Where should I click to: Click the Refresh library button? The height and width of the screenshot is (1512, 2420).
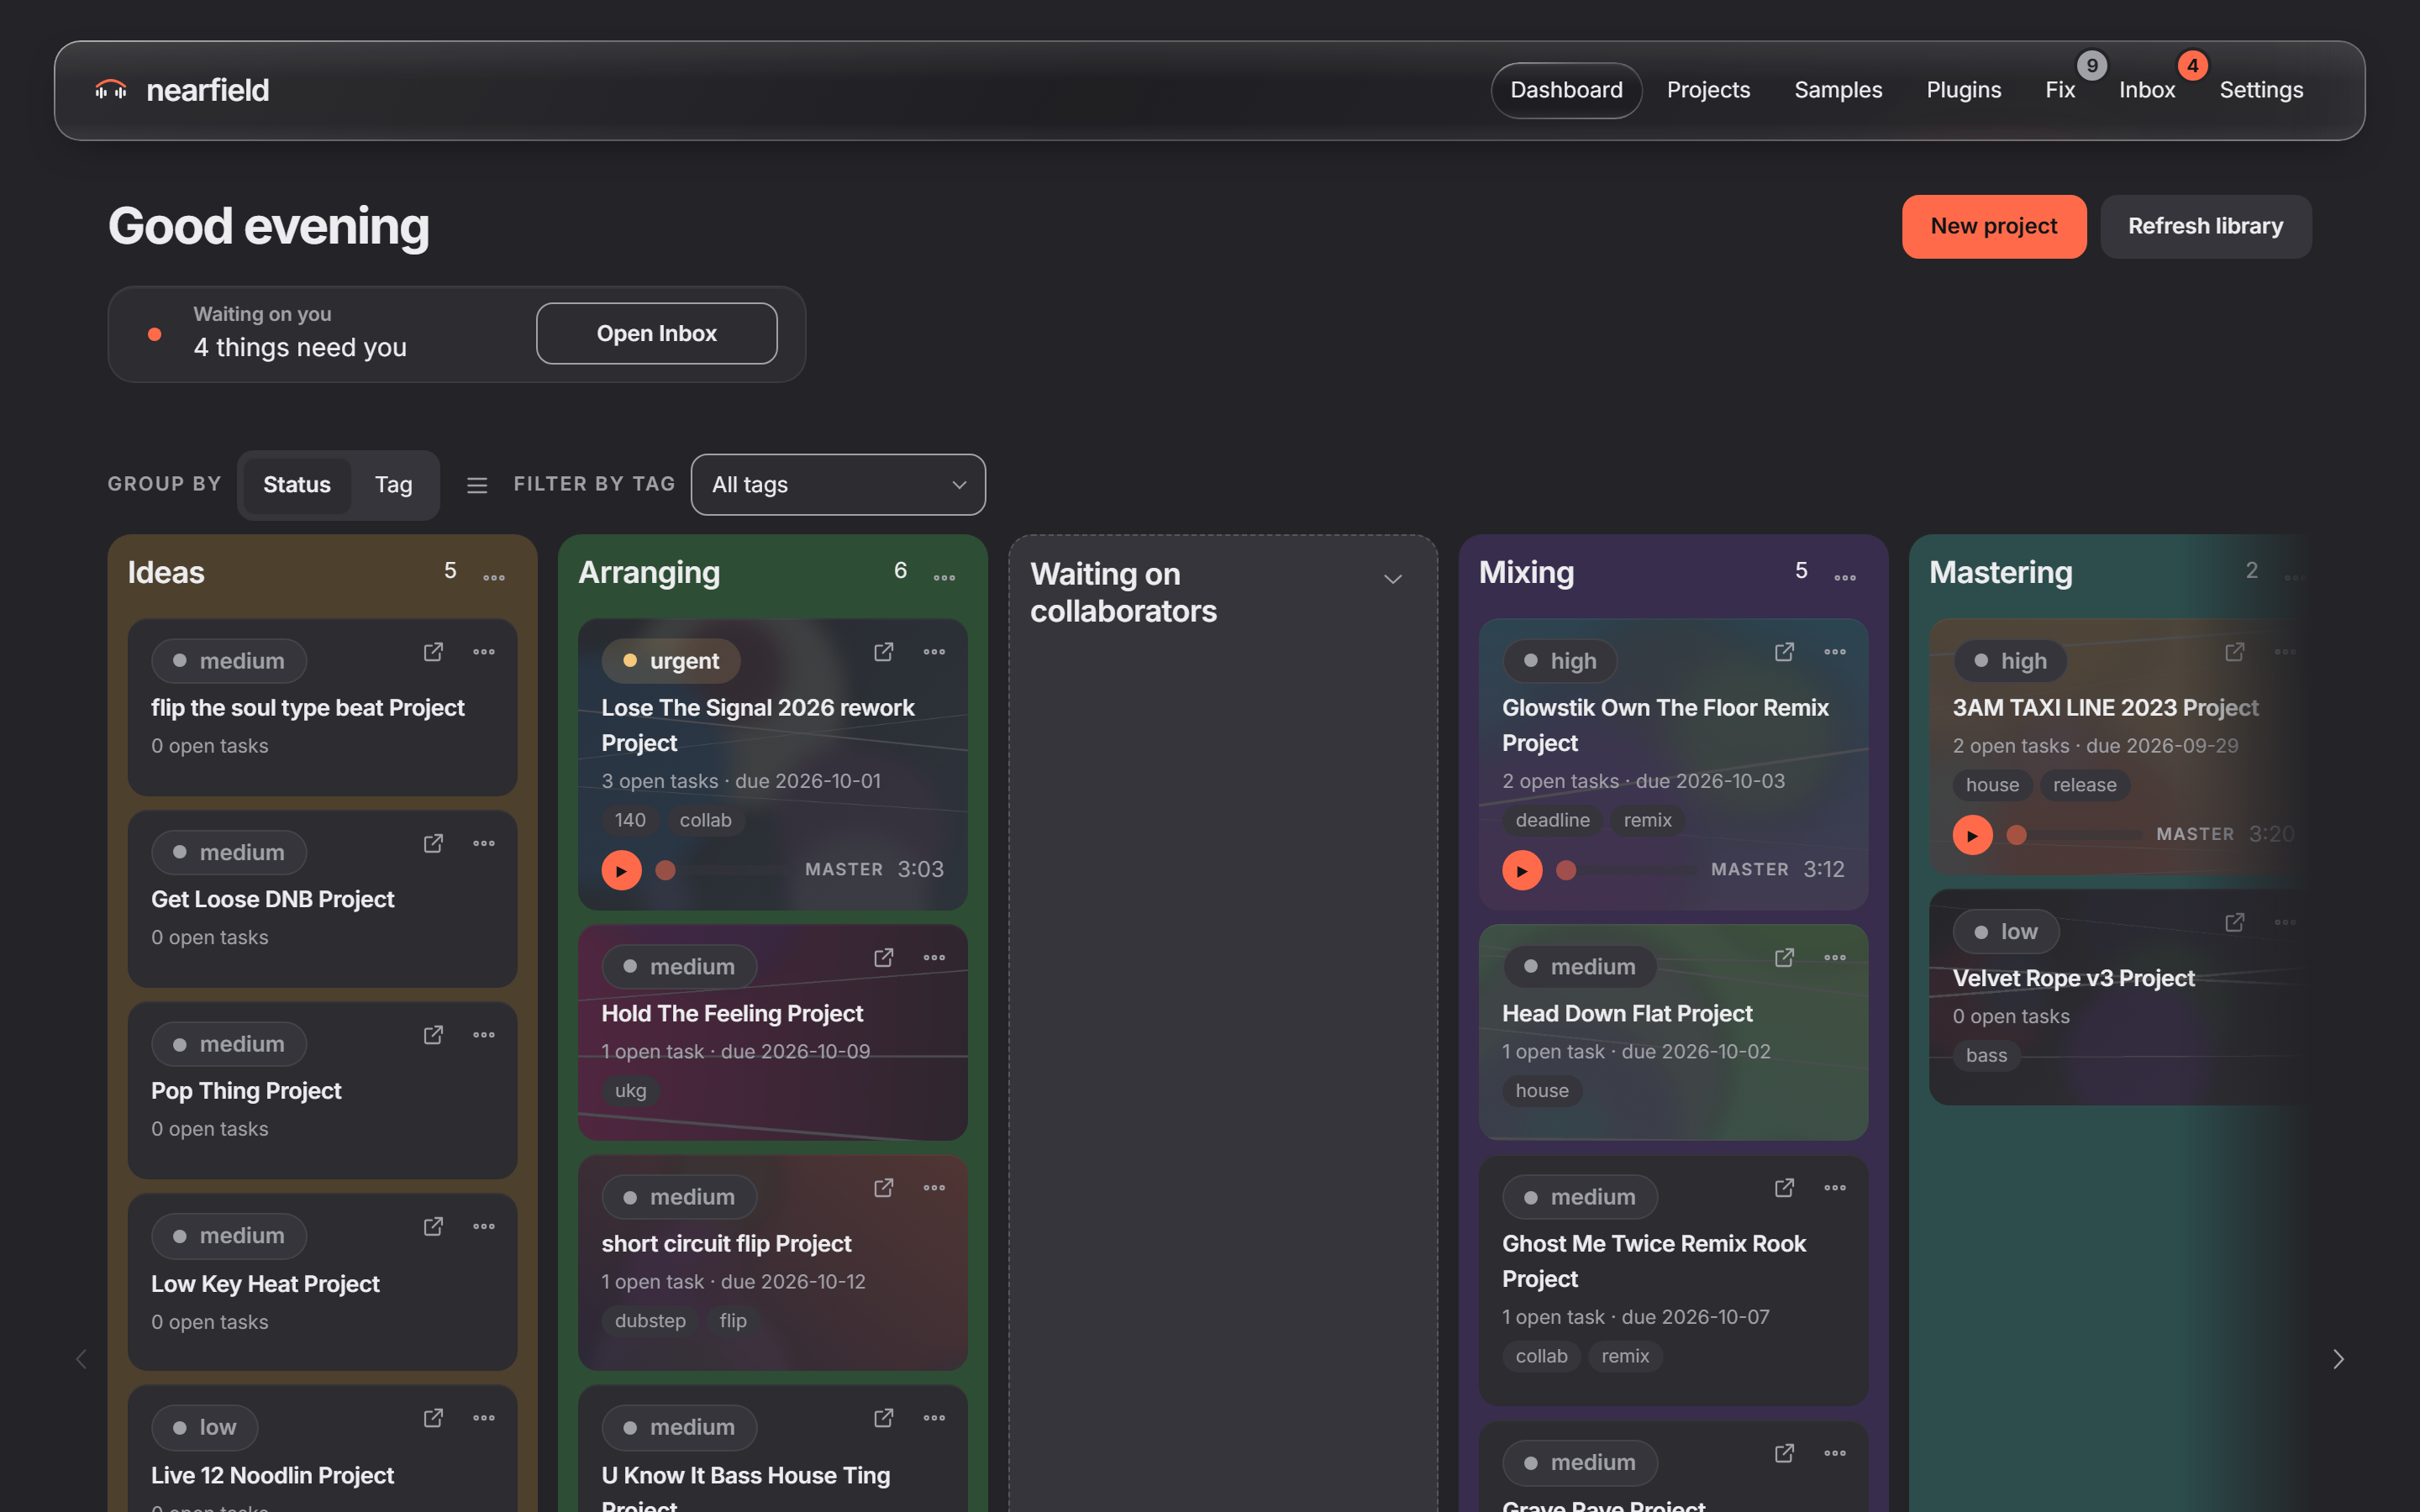coord(2205,227)
